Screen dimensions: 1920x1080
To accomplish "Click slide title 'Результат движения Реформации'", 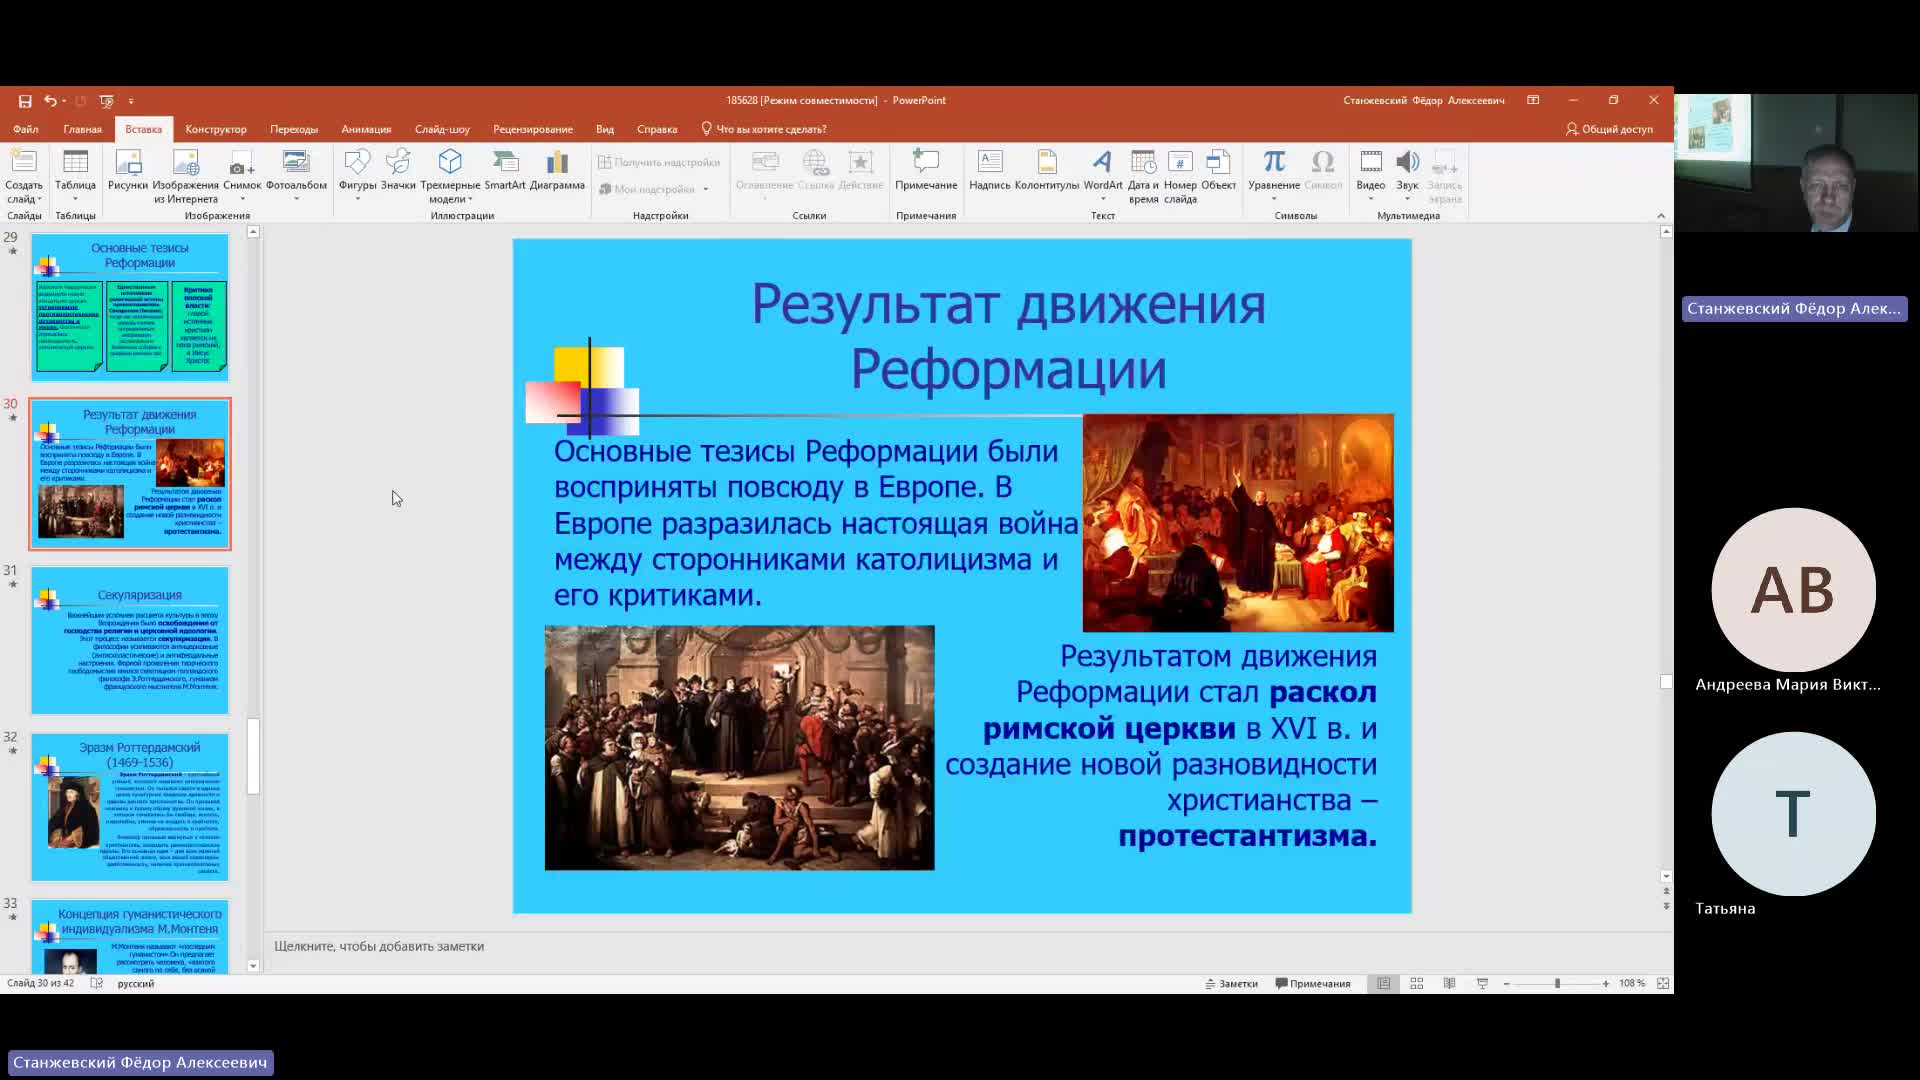I will [1008, 336].
